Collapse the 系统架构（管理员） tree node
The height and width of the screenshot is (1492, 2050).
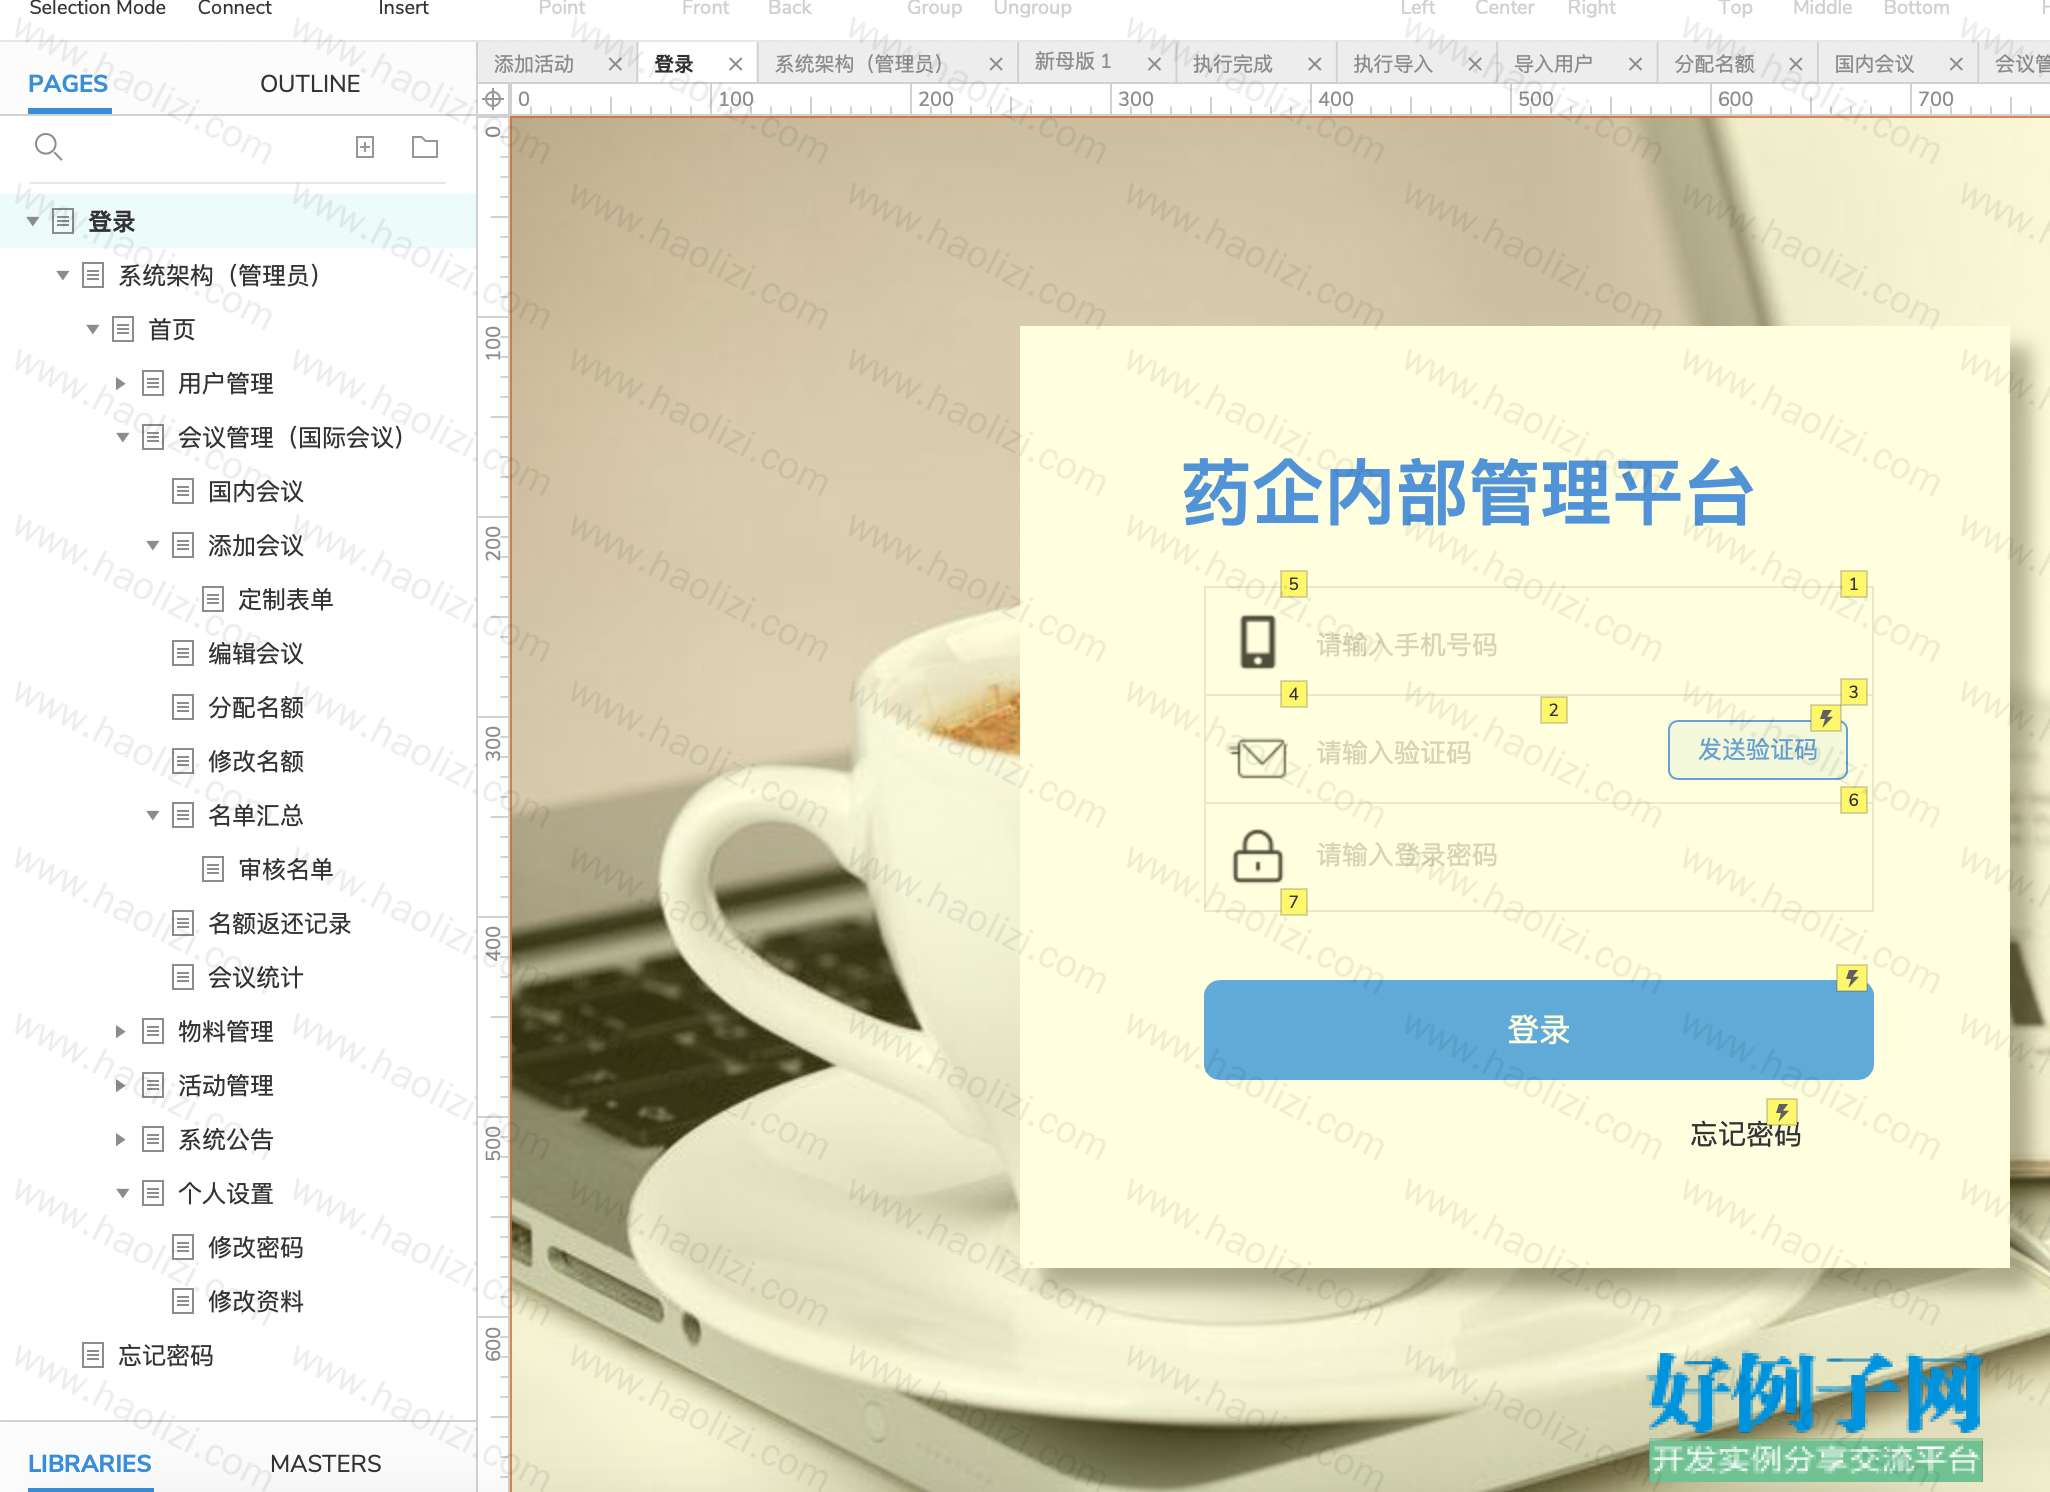(x=63, y=275)
